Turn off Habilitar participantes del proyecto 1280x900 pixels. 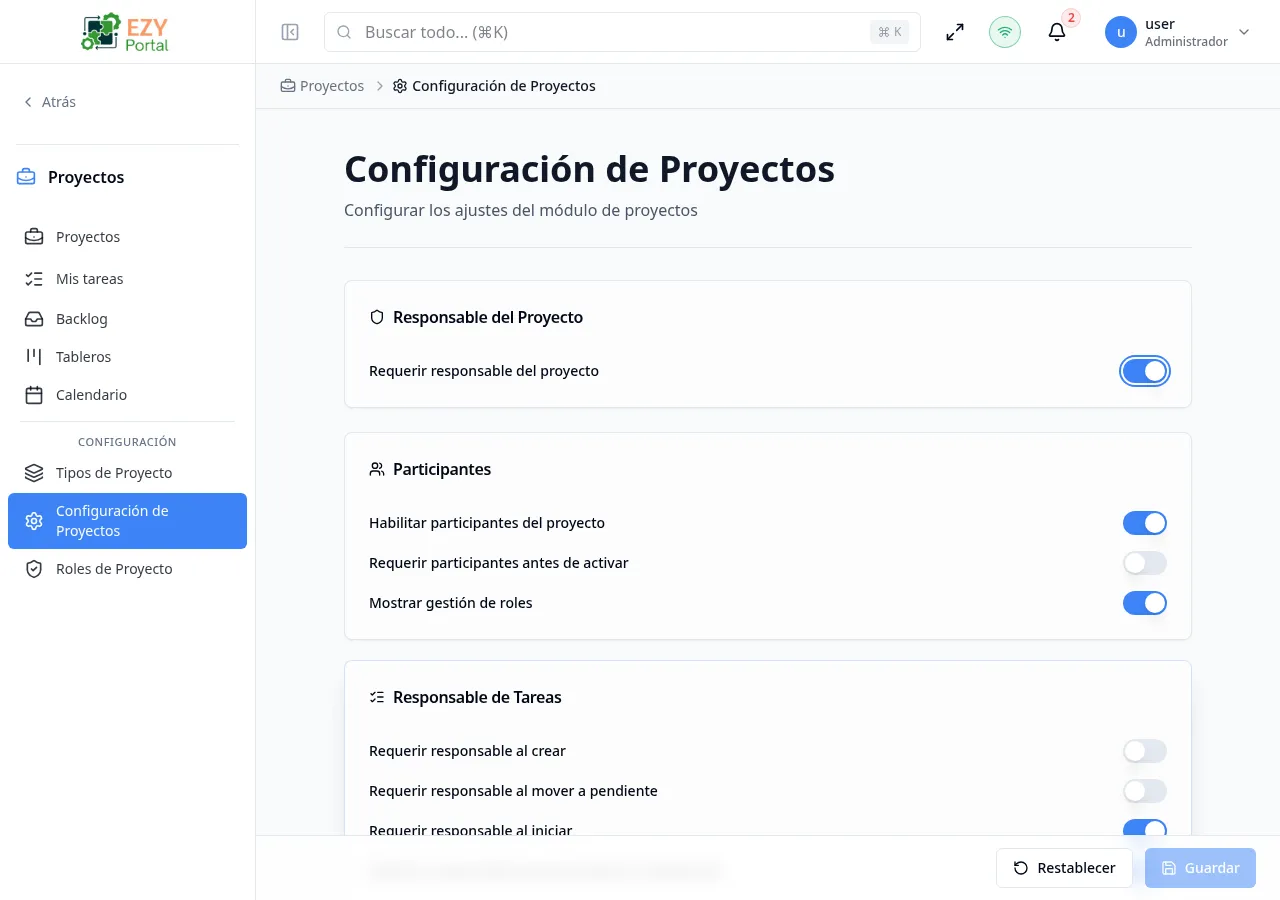[x=1145, y=523]
